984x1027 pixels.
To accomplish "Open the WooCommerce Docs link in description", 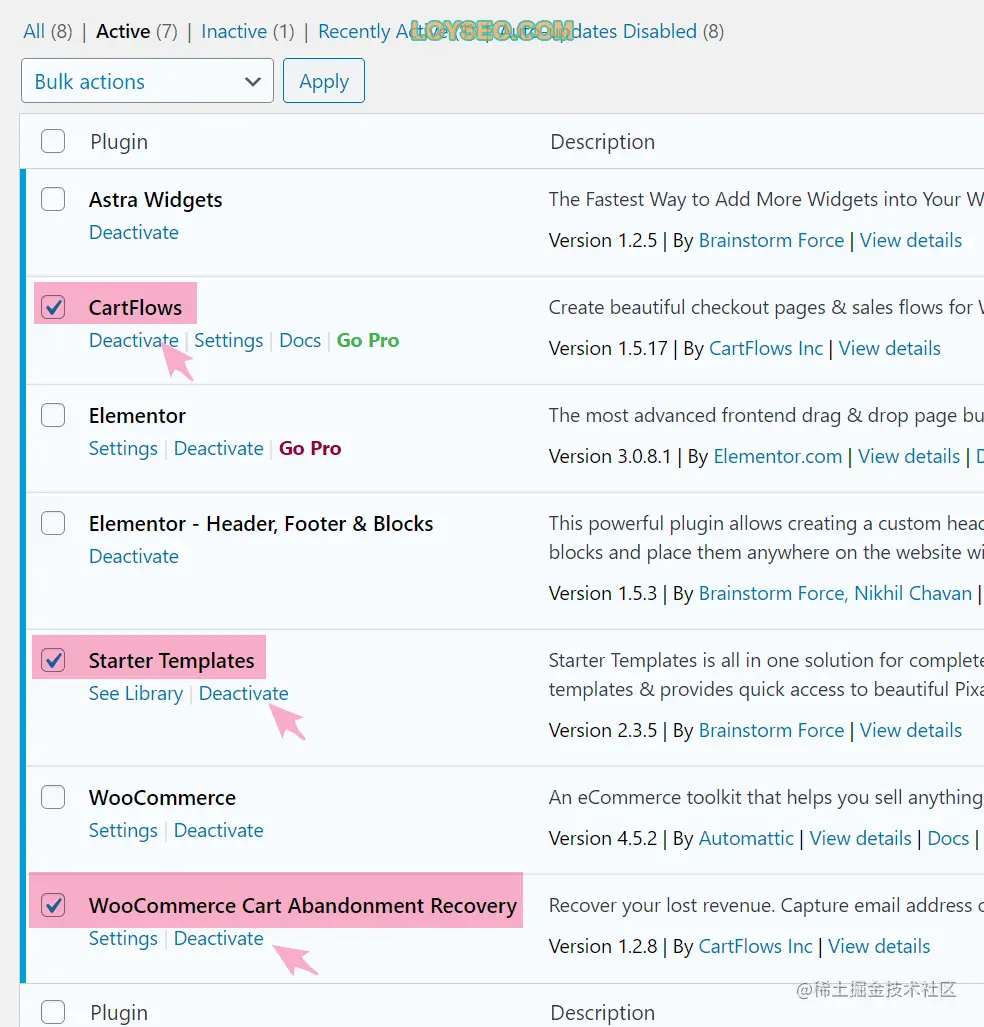I will pos(948,838).
